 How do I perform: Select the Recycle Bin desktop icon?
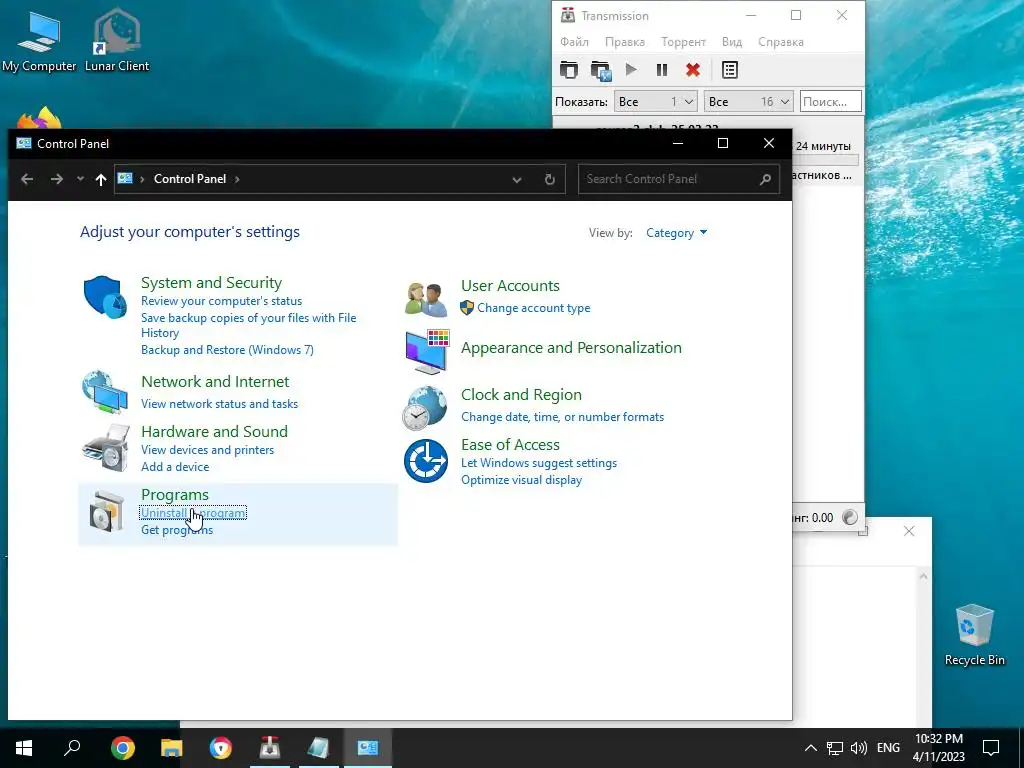pyautogui.click(x=974, y=635)
